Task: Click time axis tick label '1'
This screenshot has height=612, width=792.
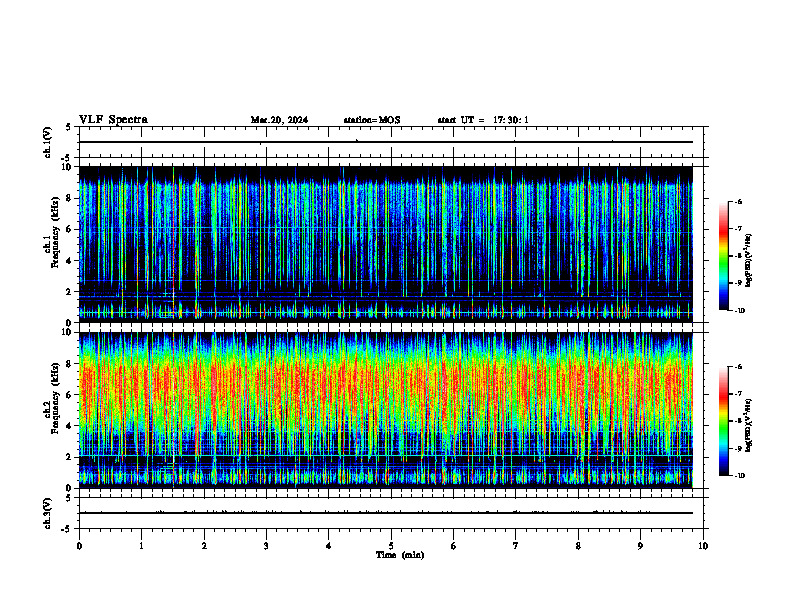Action: pyautogui.click(x=141, y=546)
